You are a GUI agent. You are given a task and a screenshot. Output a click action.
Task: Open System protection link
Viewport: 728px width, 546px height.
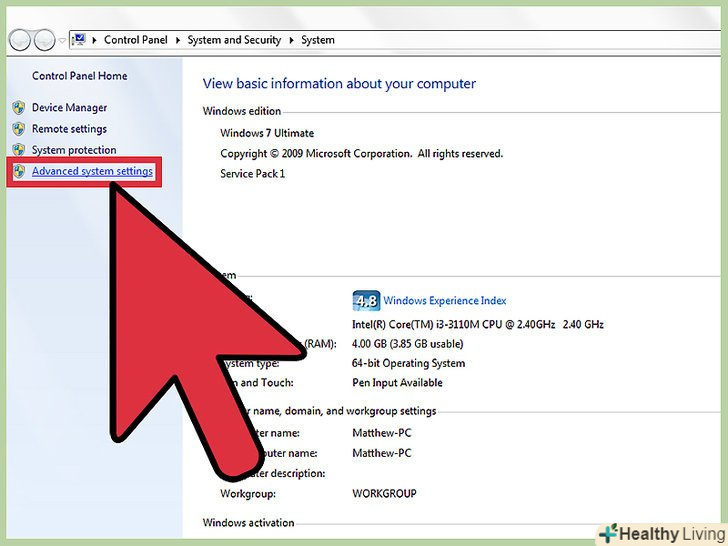(x=74, y=150)
